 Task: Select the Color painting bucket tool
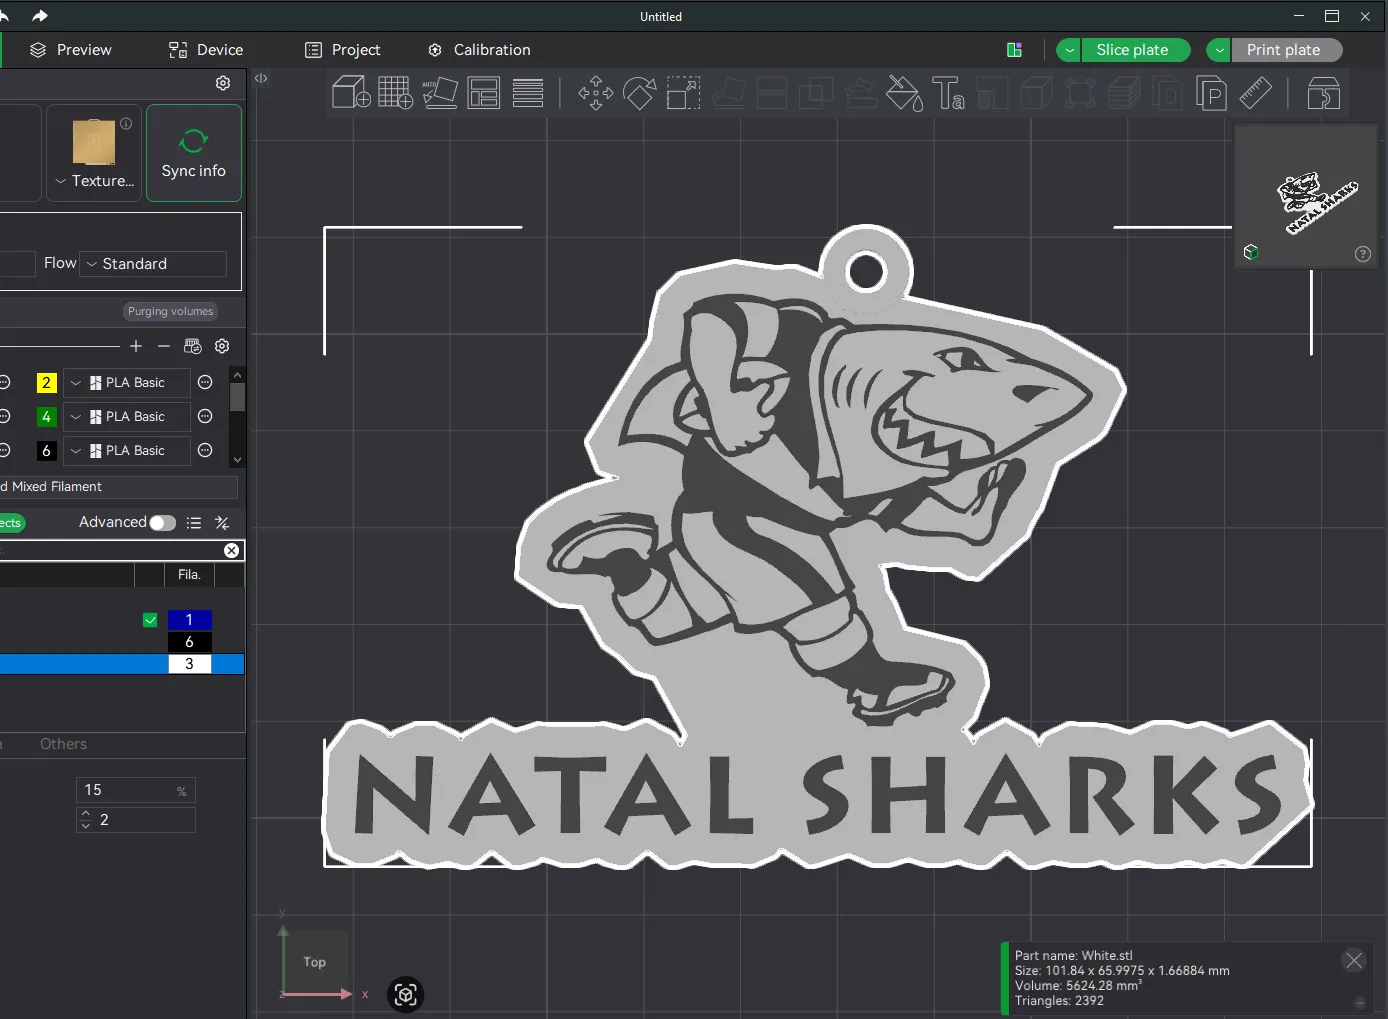905,93
